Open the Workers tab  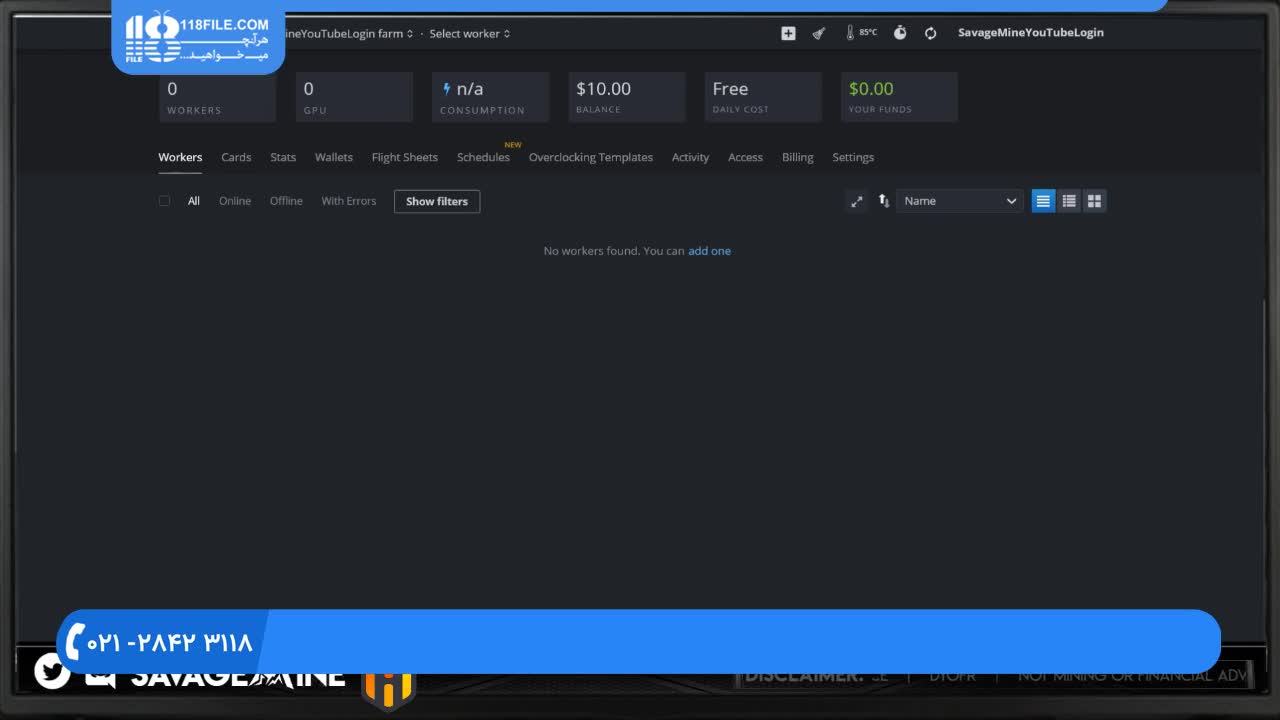click(x=180, y=157)
